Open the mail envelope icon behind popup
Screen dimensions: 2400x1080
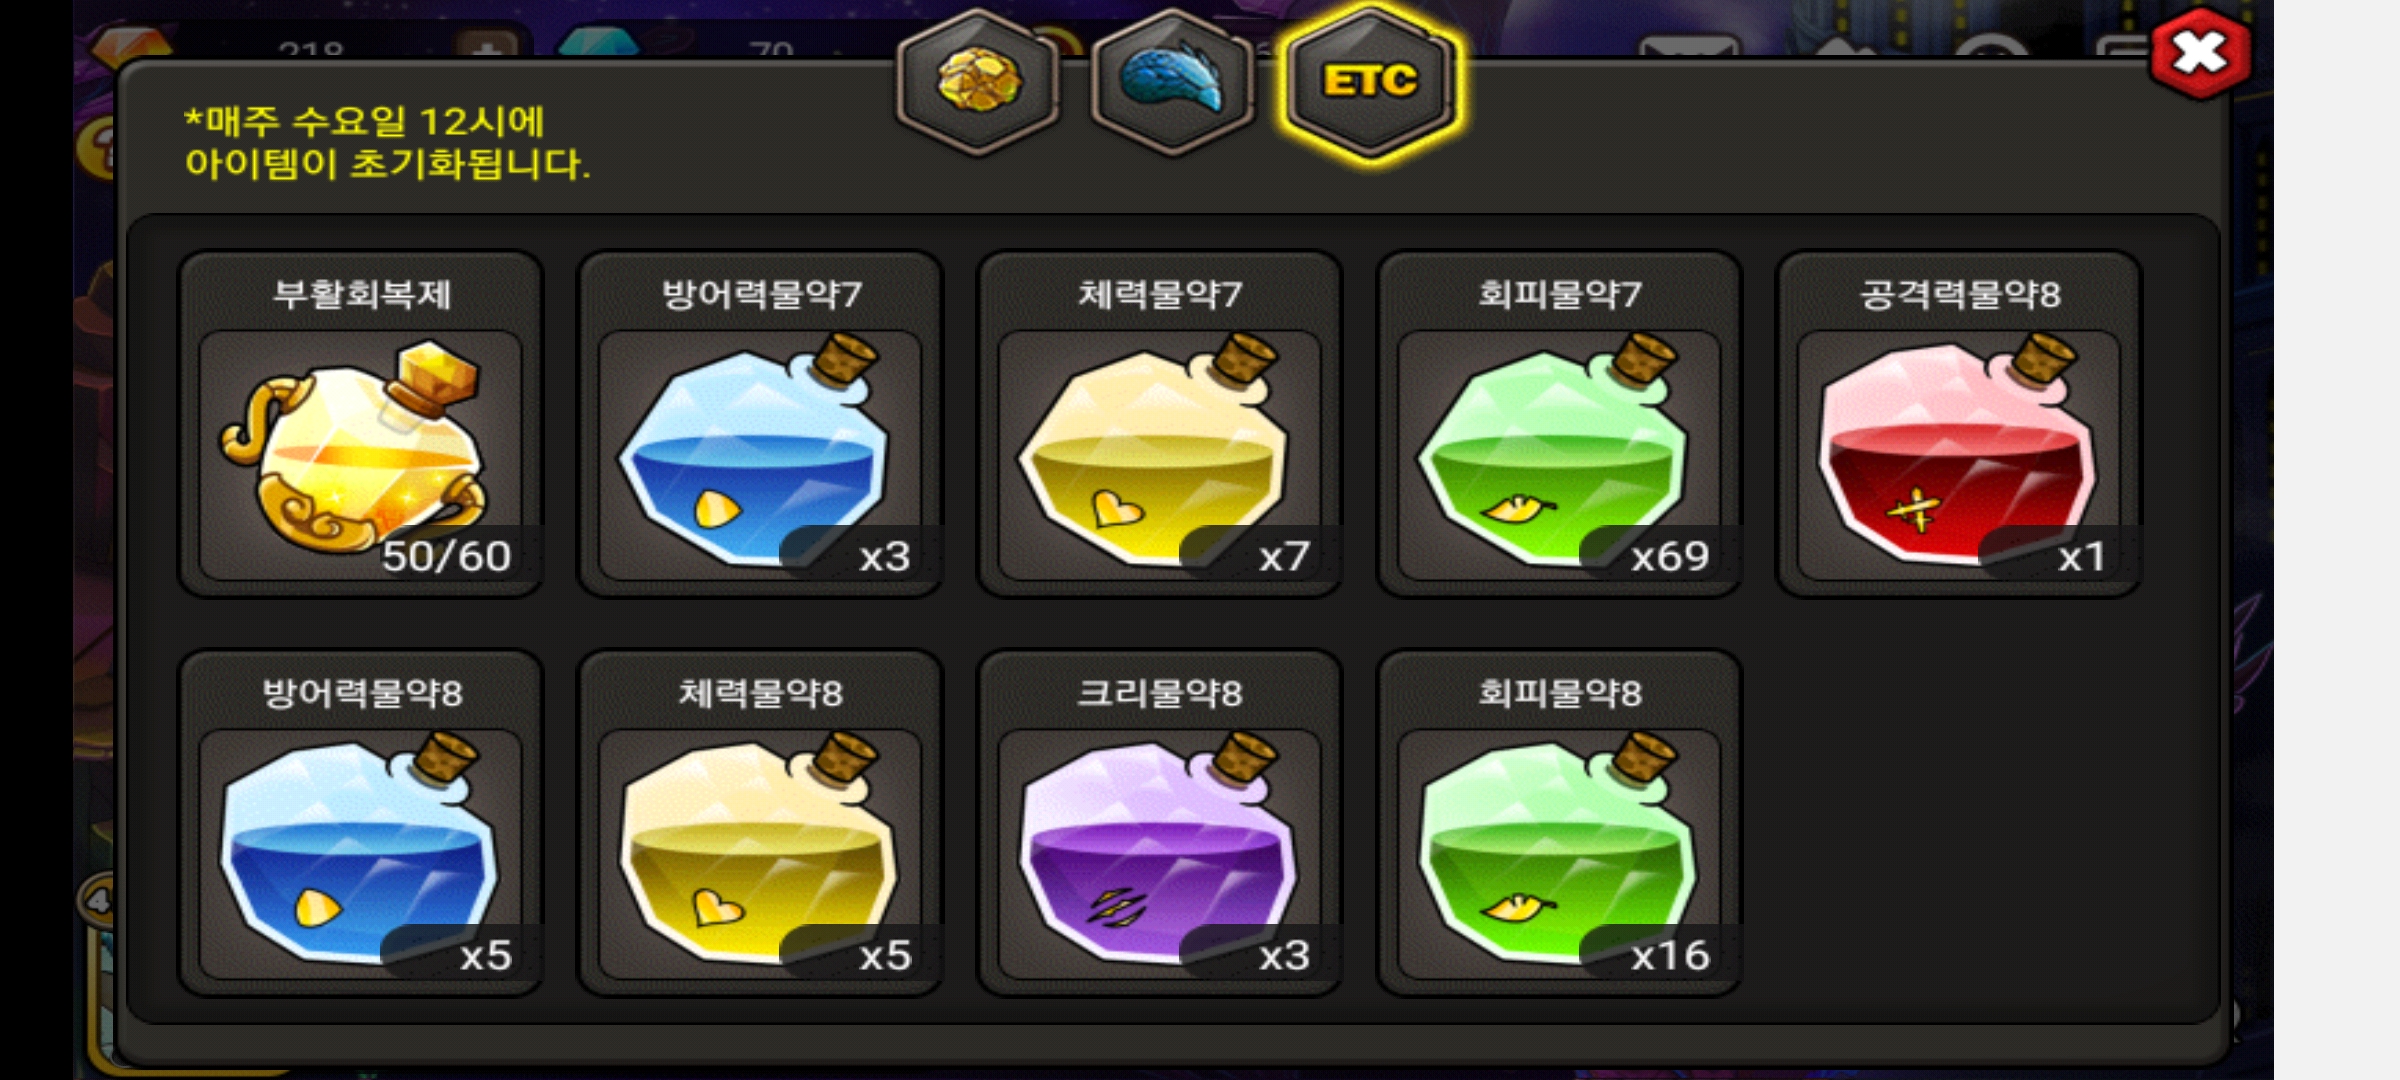(x=1688, y=47)
